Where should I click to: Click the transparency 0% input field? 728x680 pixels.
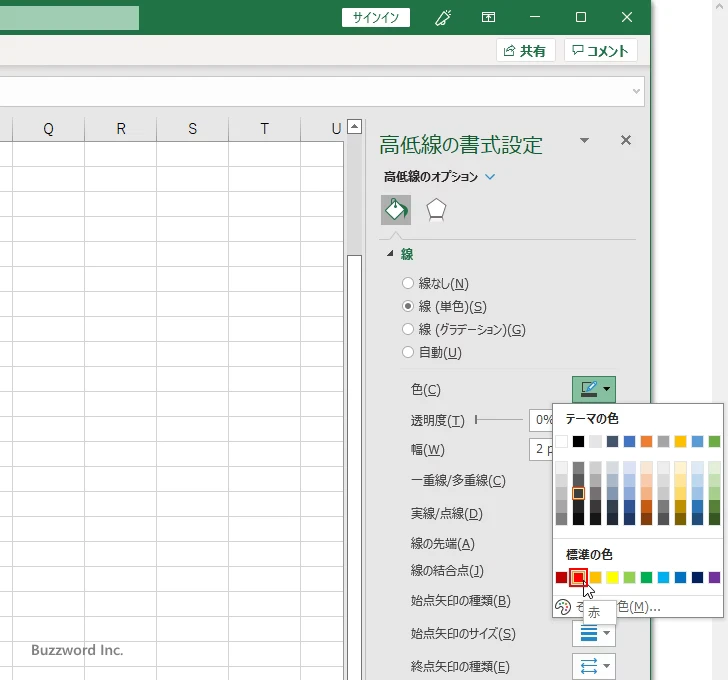(541, 420)
